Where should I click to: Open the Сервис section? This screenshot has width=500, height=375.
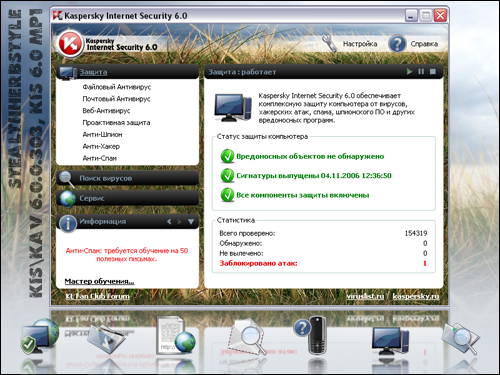pyautogui.click(x=128, y=198)
